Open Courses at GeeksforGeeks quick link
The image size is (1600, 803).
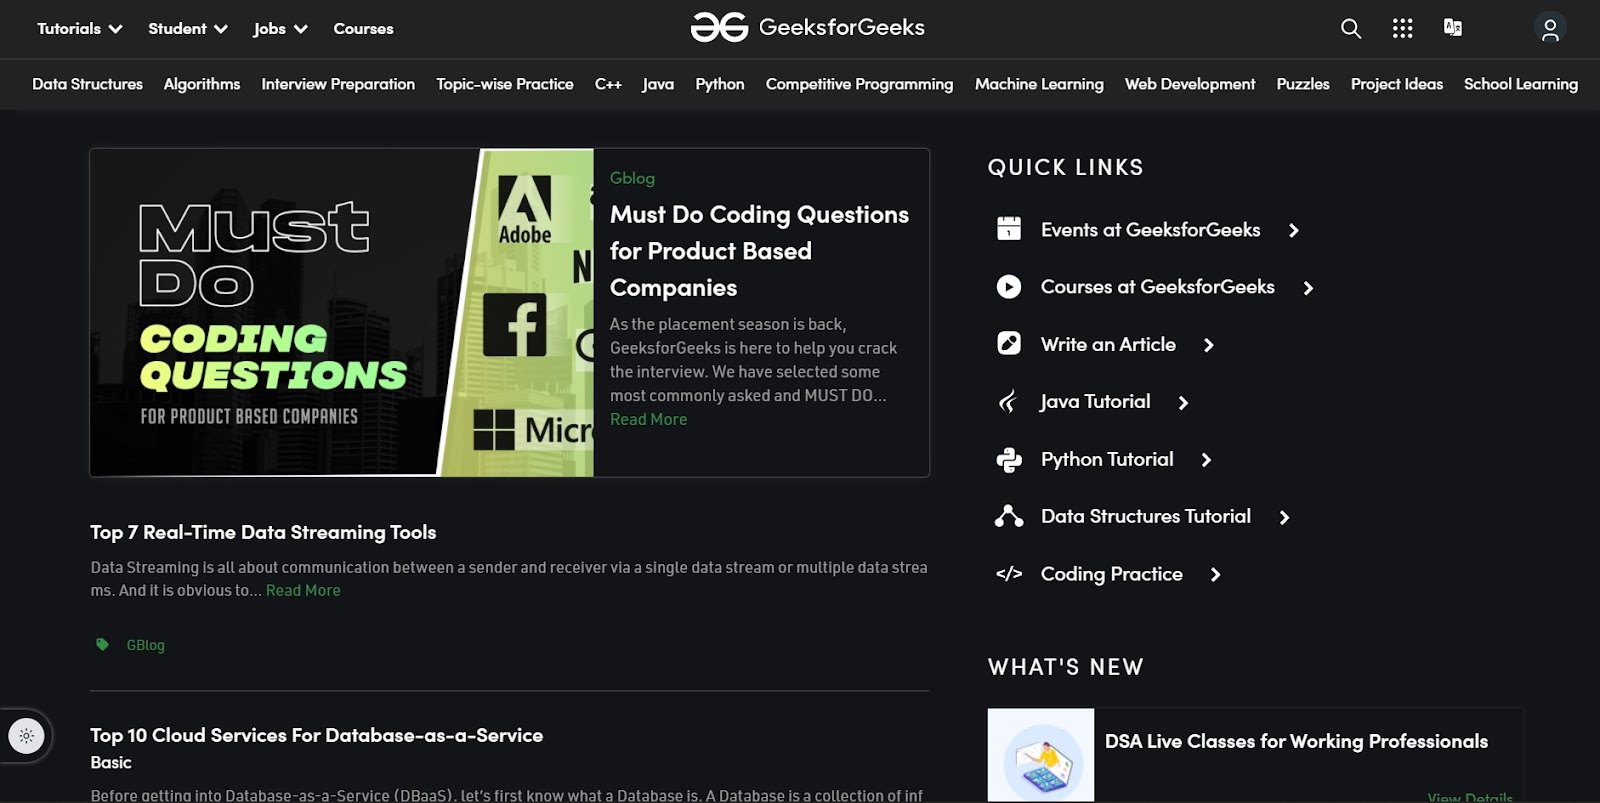click(x=1157, y=287)
